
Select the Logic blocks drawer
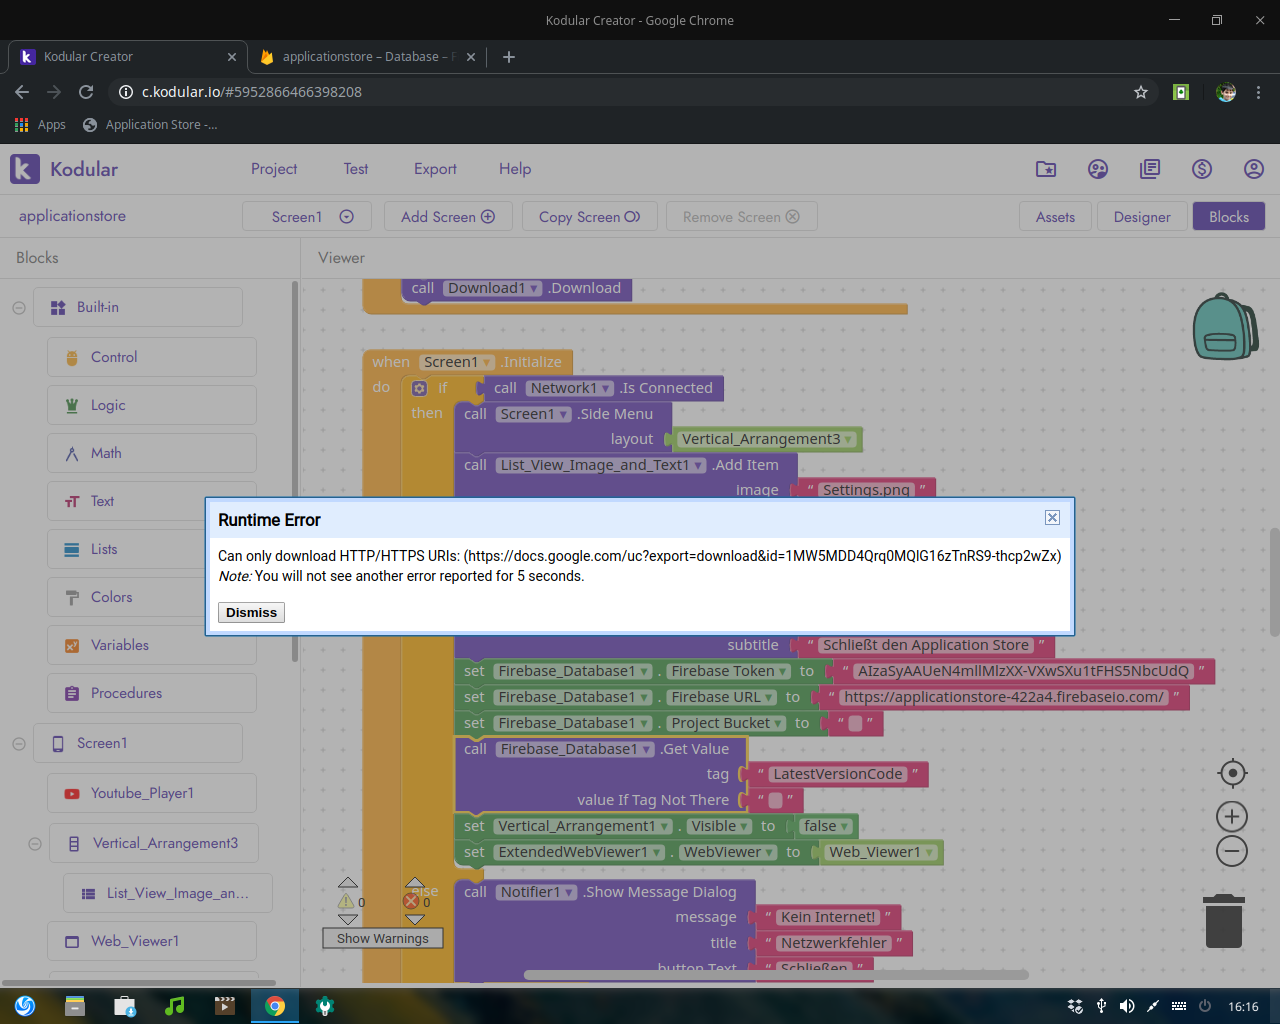click(x=152, y=405)
